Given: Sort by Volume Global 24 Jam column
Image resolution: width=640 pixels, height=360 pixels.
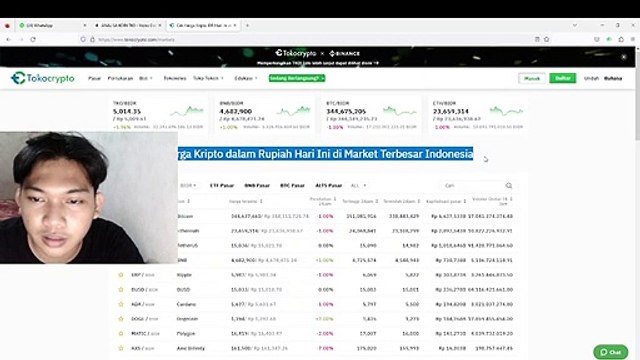Looking at the screenshot, I should (492, 201).
